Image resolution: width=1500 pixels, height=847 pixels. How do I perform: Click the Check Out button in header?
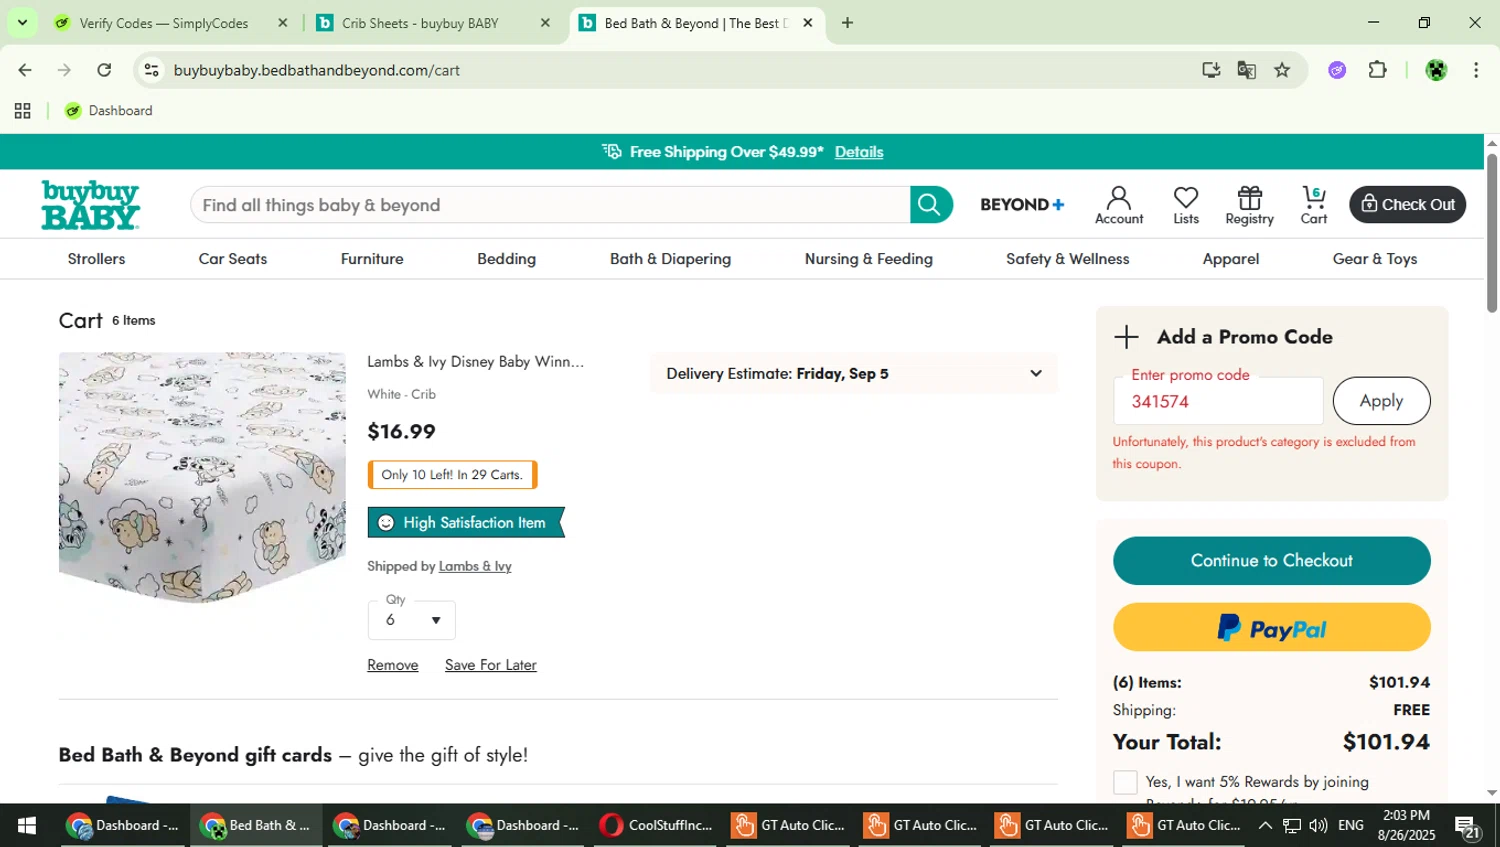click(1407, 205)
